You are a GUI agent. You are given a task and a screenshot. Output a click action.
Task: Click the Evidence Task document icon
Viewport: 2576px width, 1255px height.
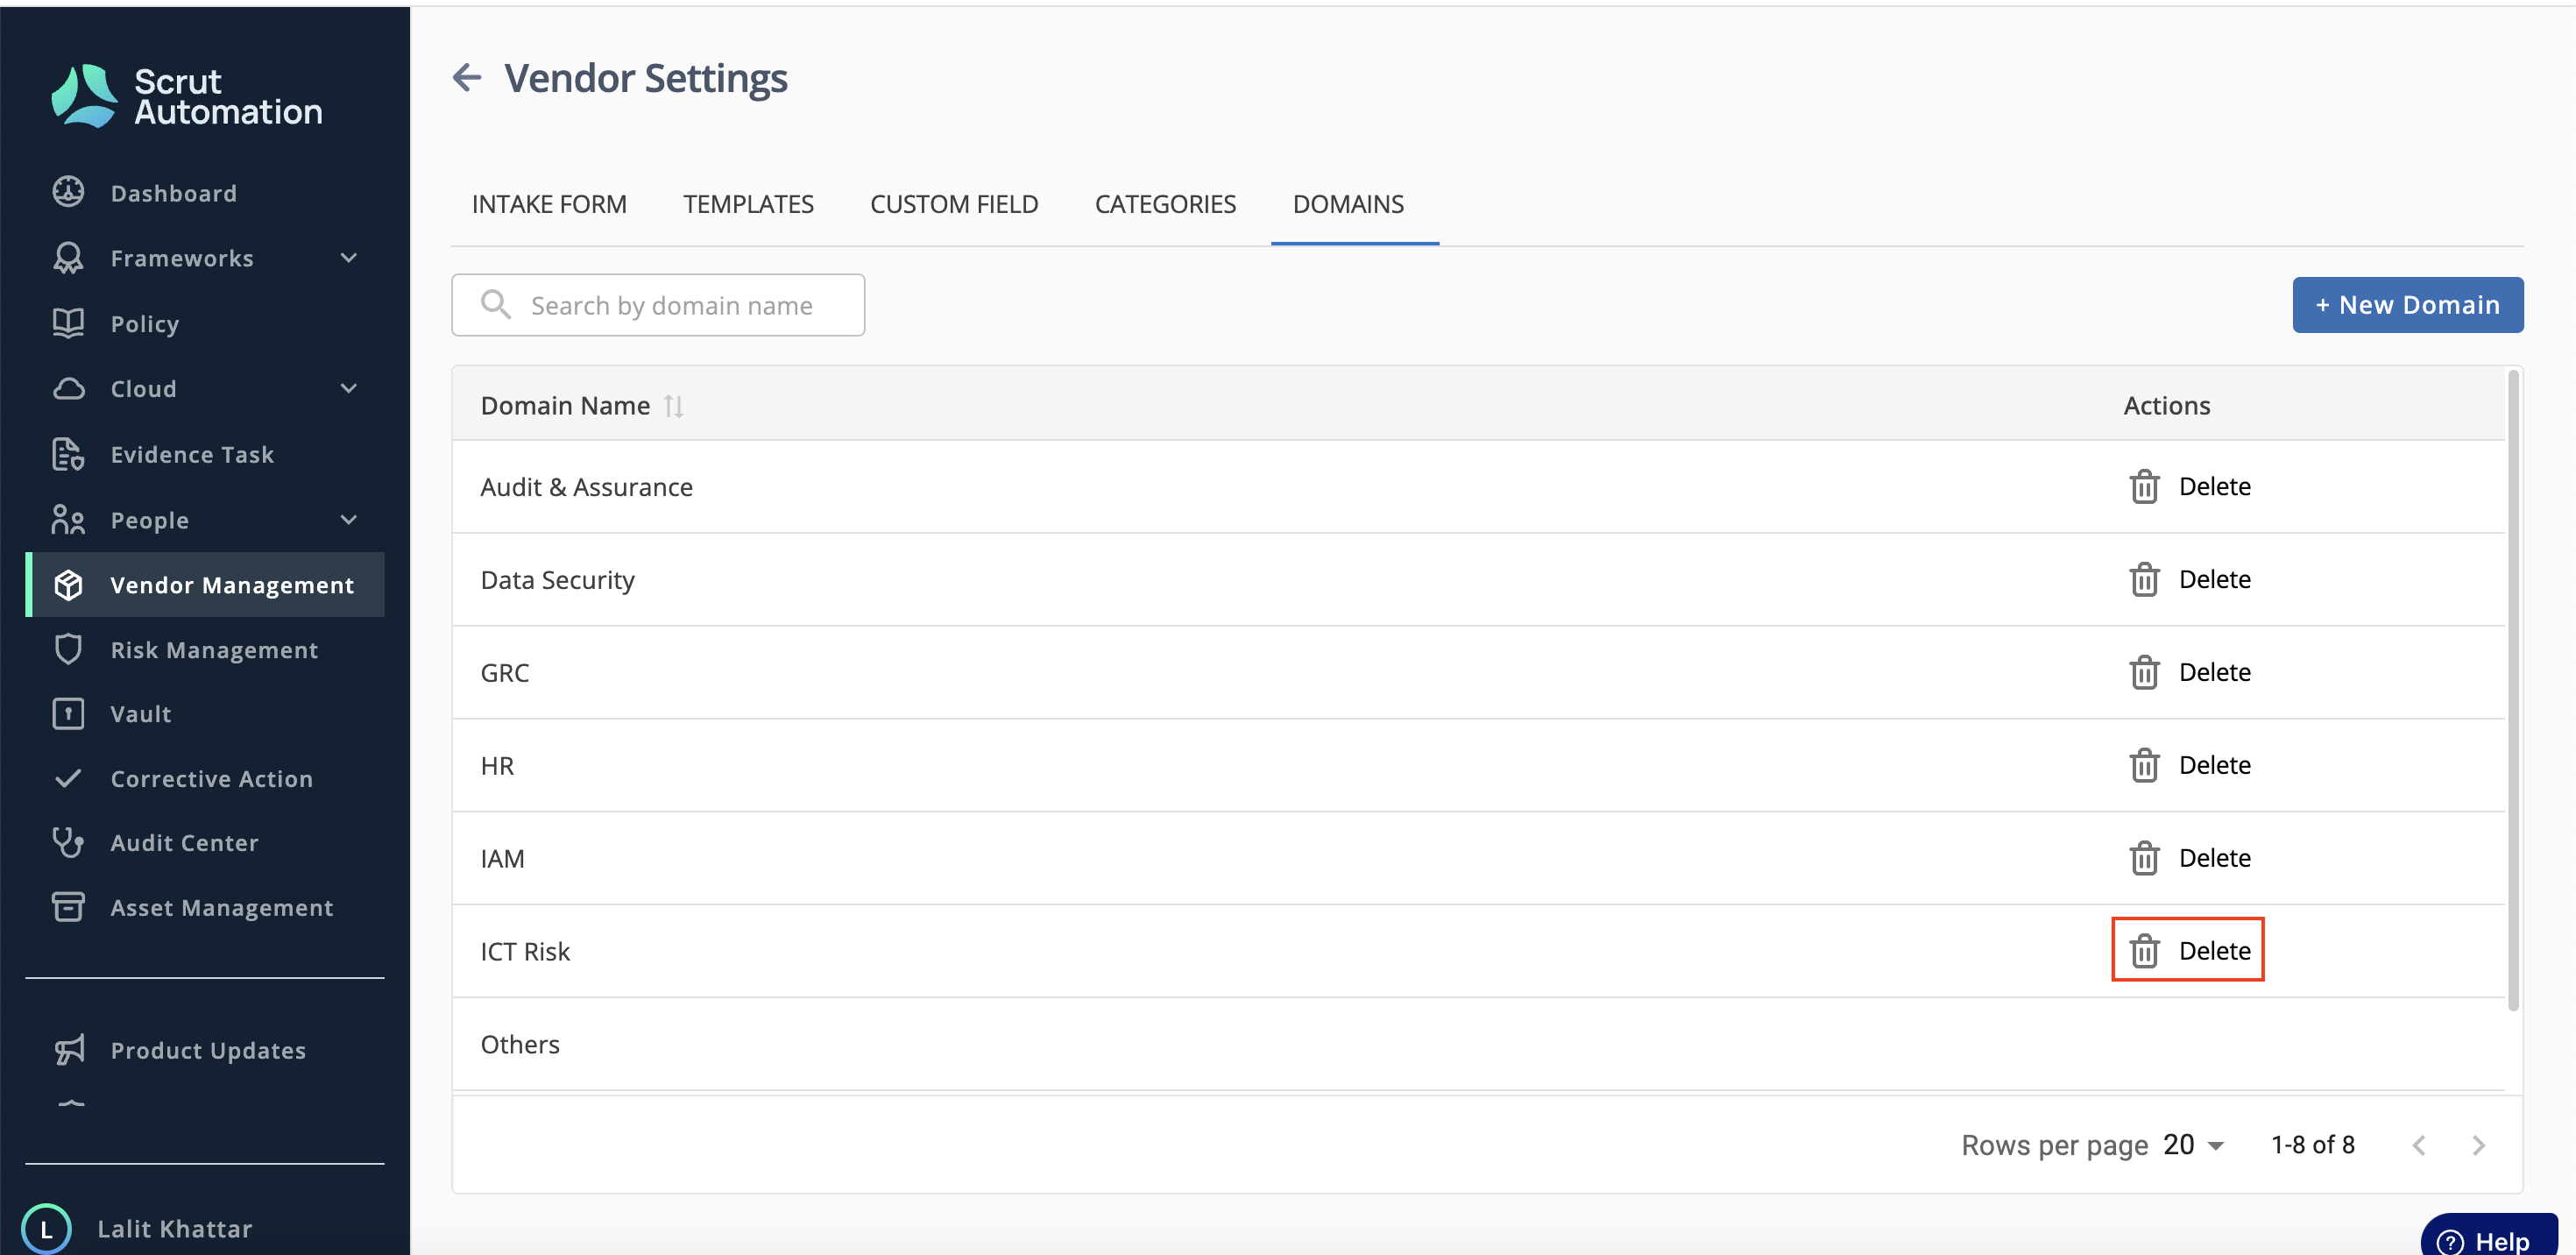click(x=68, y=454)
